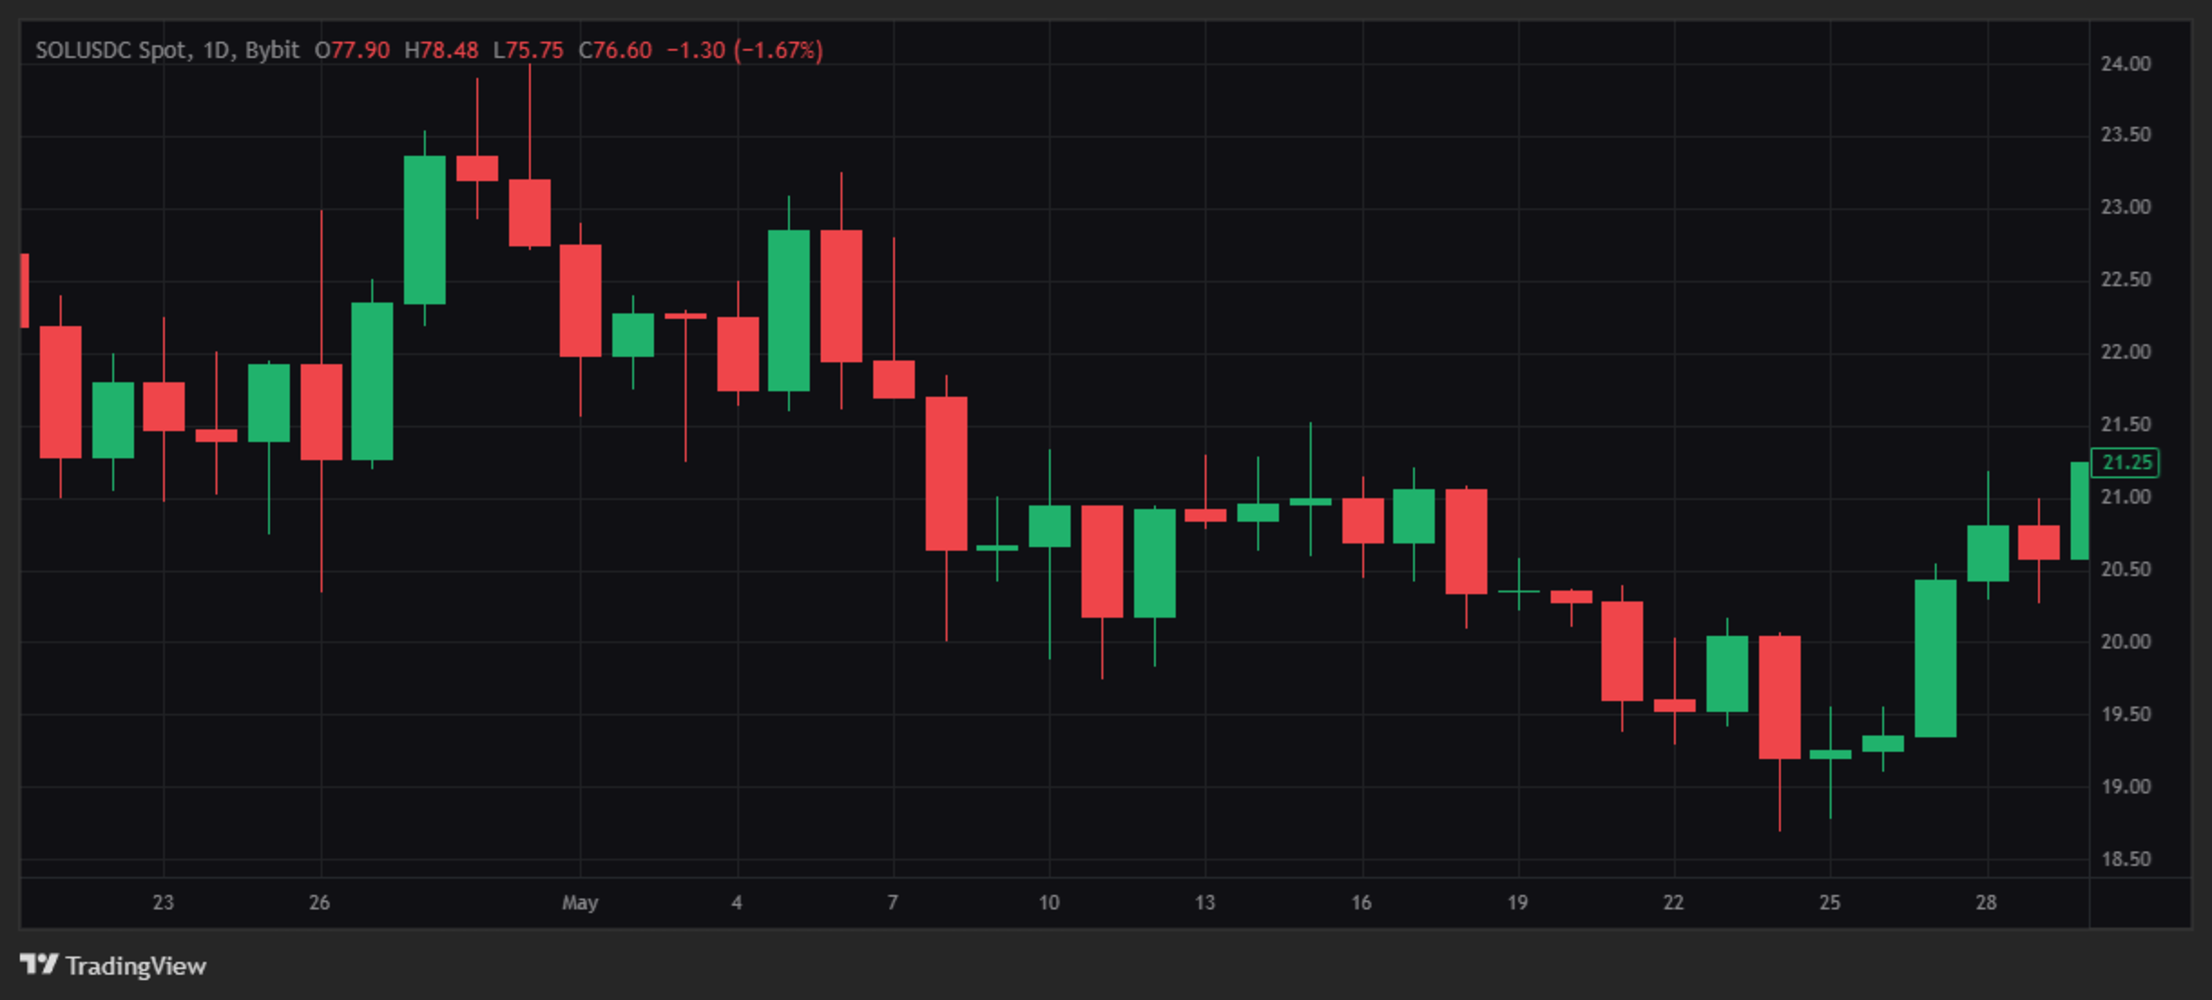This screenshot has width=2212, height=1000.
Task: Click the low value L75.75
Action: [530, 50]
